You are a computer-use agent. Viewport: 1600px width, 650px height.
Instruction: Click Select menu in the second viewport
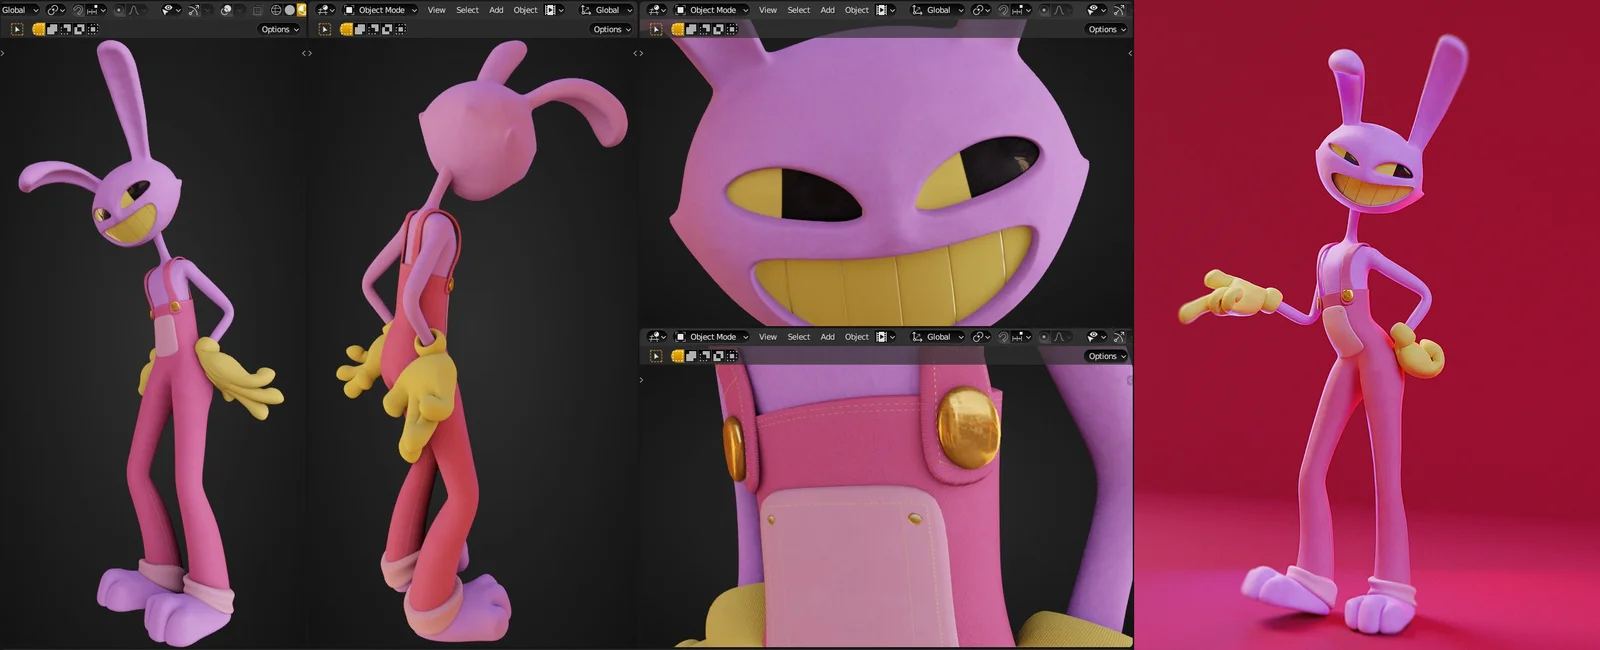pos(467,10)
